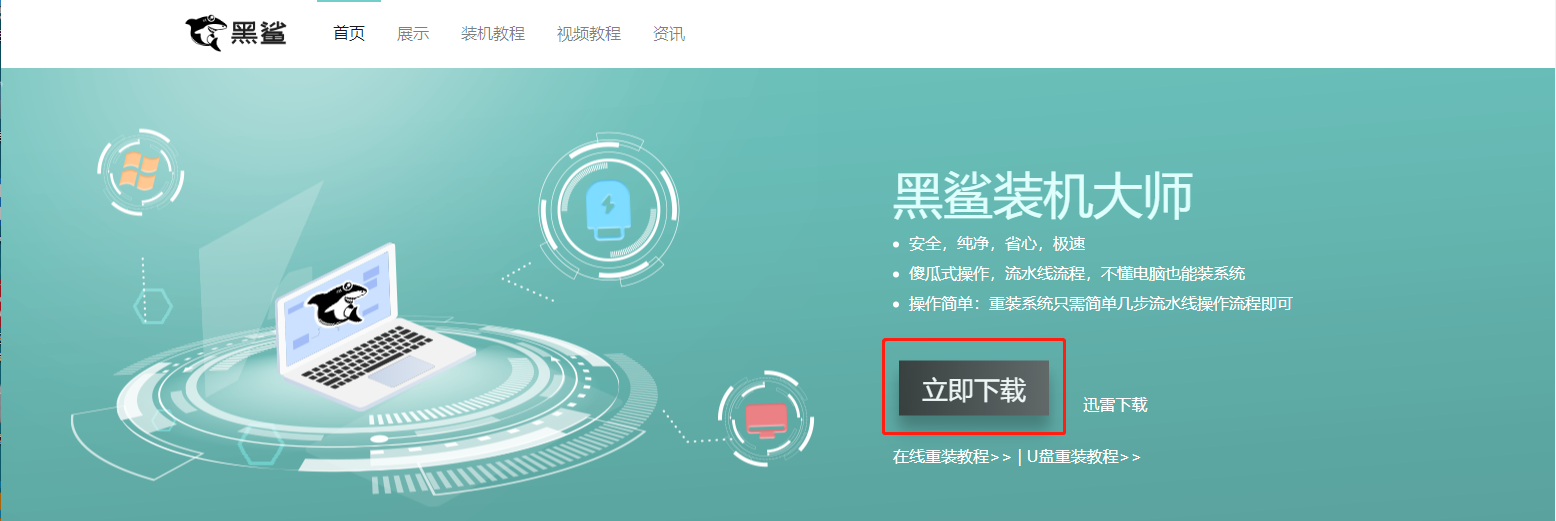The width and height of the screenshot is (1556, 521).
Task: Open the U盘重装教程>> link
Action: pos(1083,457)
